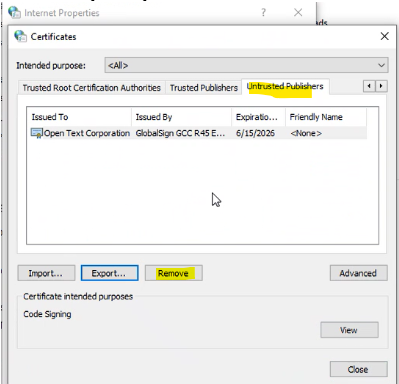Image resolution: width=399 pixels, height=384 pixels.
Task: Sort by the Issued To column header
Action: [x=79, y=117]
